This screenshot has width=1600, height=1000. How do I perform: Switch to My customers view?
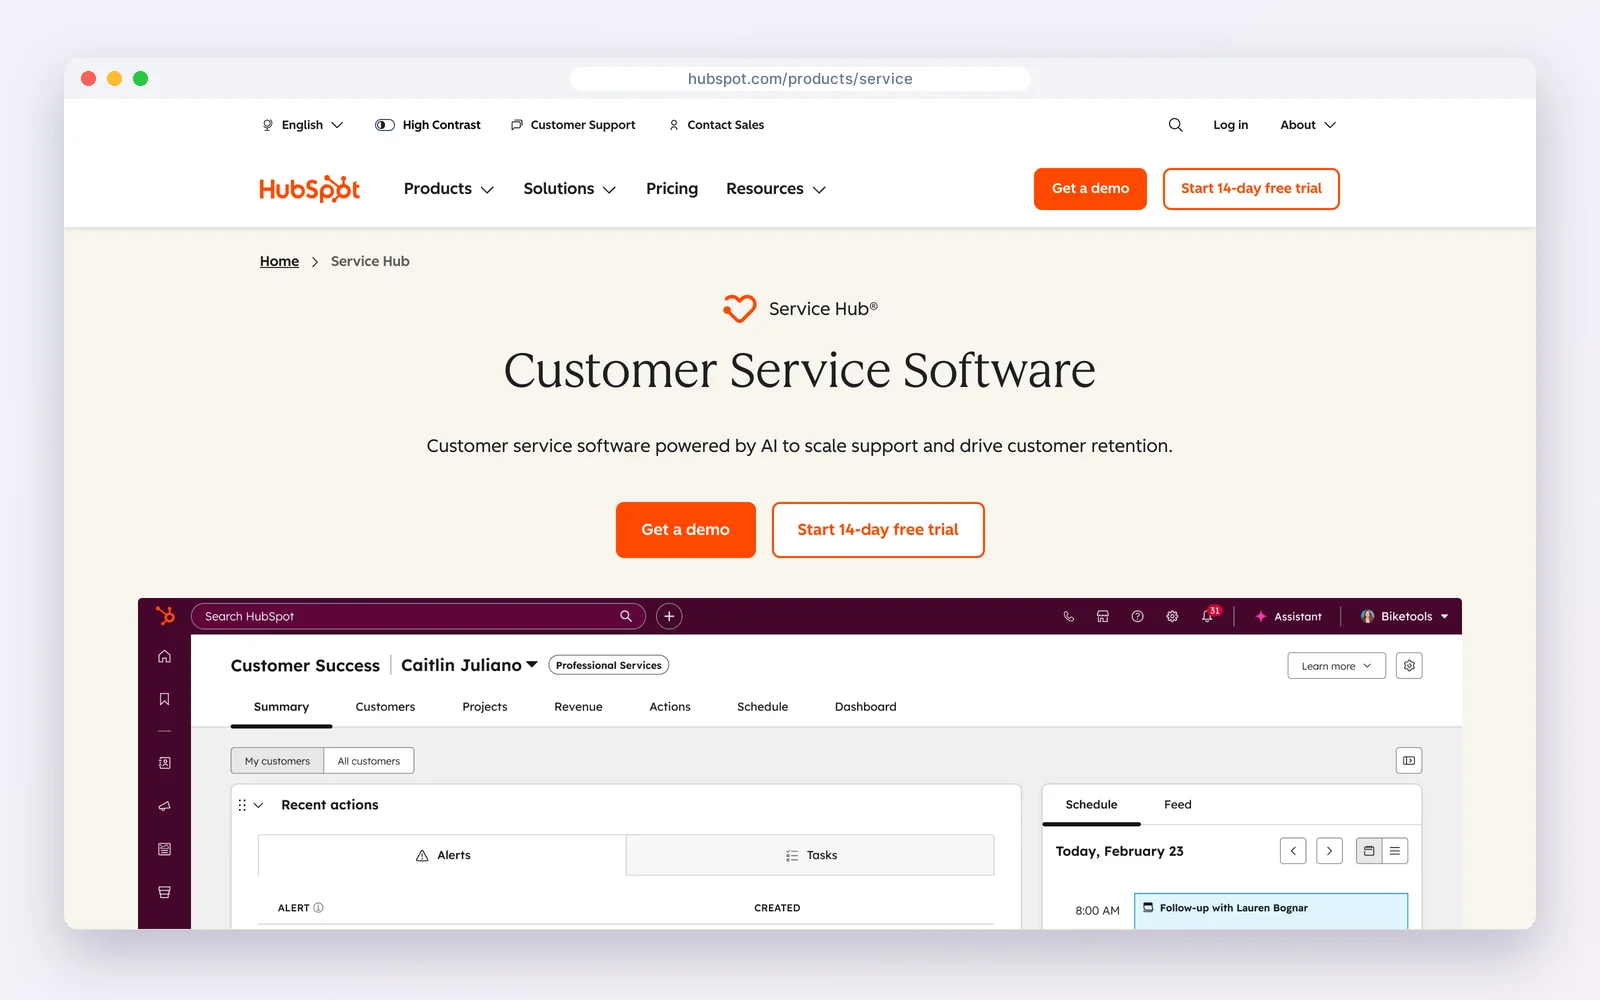point(277,761)
